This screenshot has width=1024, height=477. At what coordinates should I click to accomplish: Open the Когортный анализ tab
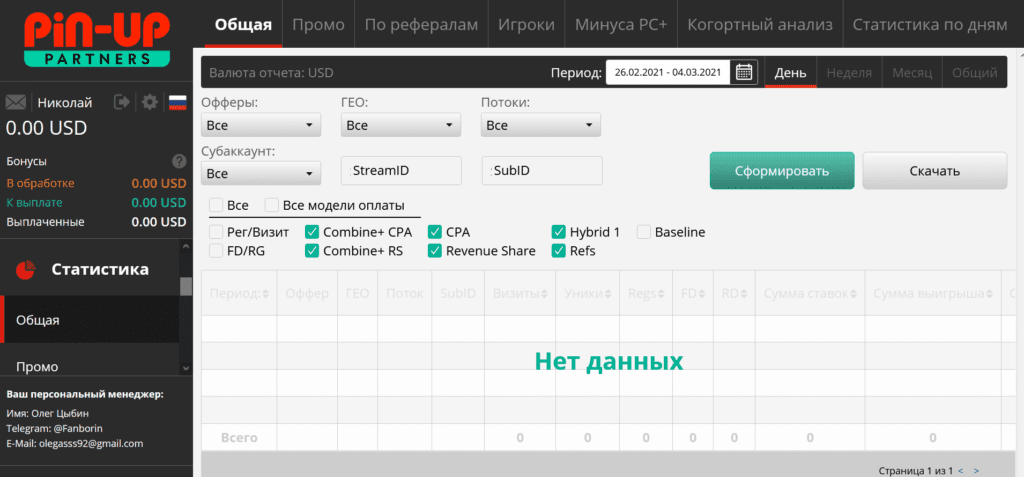pyautogui.click(x=760, y=25)
